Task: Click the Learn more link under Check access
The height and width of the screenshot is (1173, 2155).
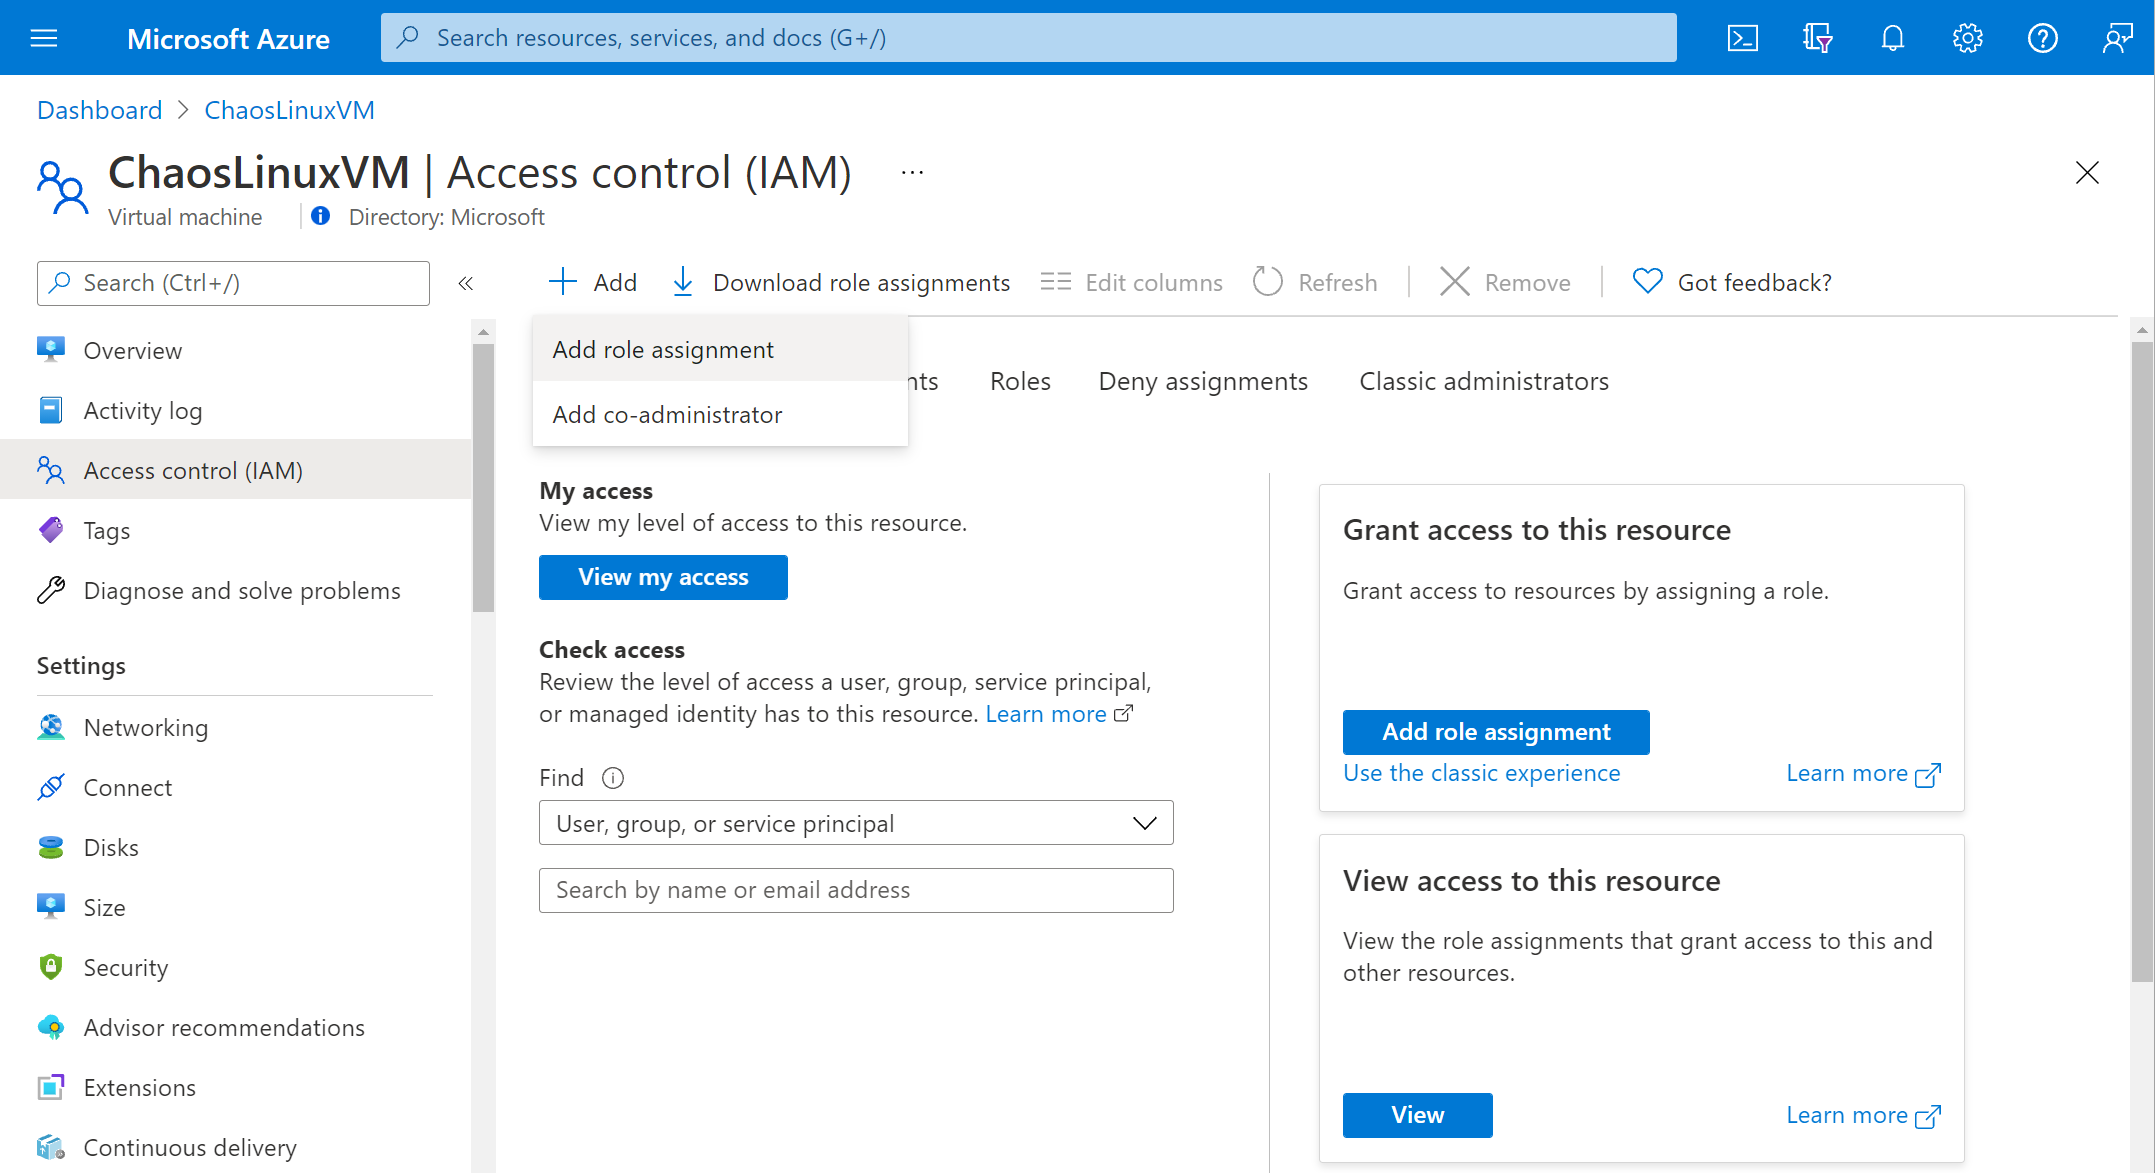Action: [x=1054, y=712]
